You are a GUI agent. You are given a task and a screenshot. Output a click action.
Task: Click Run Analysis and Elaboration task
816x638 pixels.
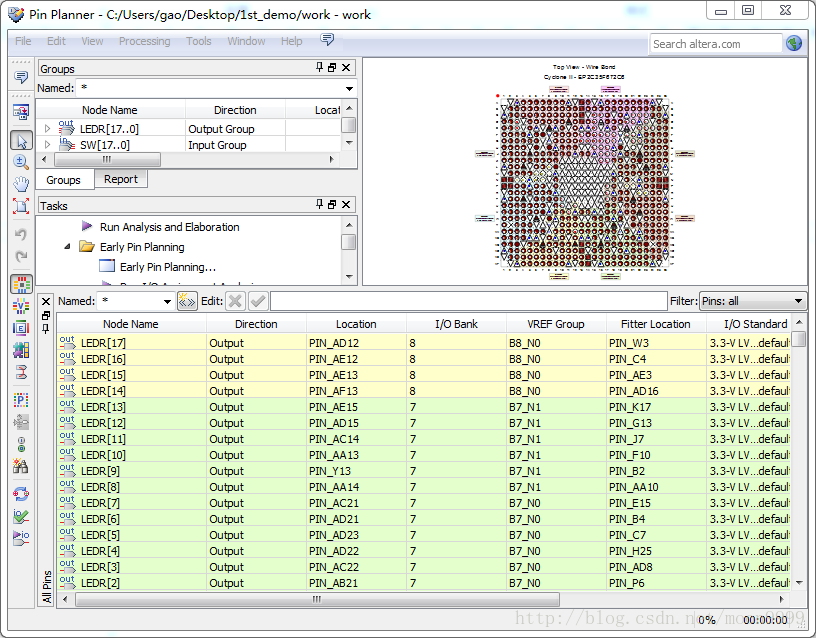tap(169, 227)
